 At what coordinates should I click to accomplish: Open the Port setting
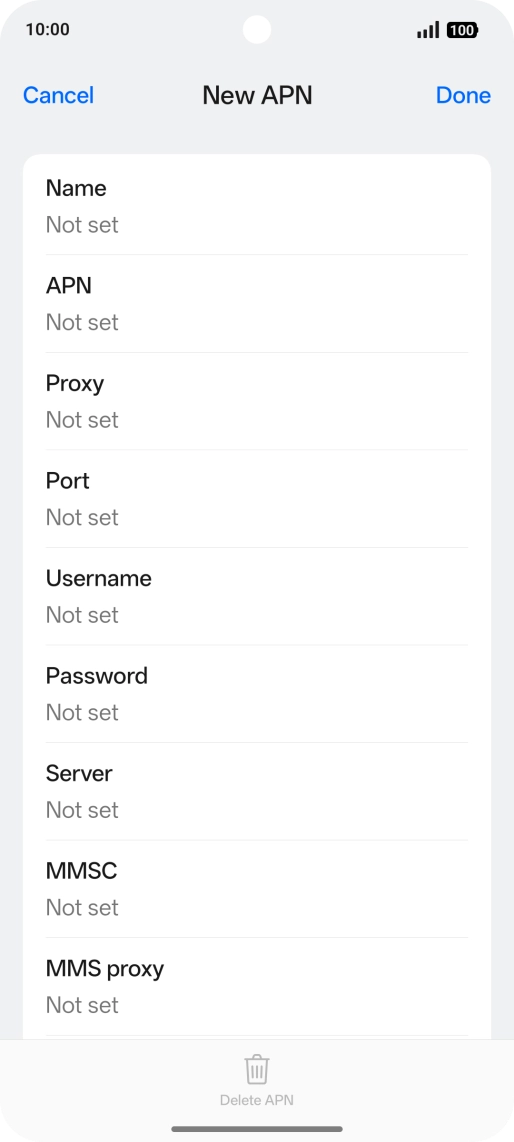[x=257, y=499]
